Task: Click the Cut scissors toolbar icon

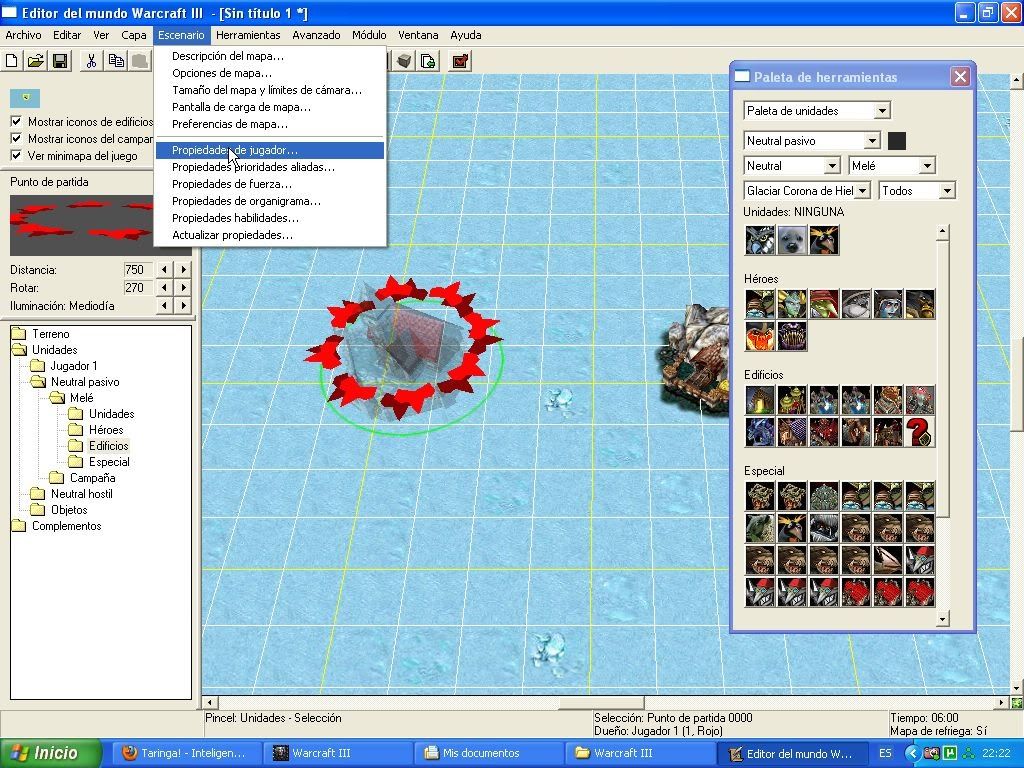Action: [91, 61]
